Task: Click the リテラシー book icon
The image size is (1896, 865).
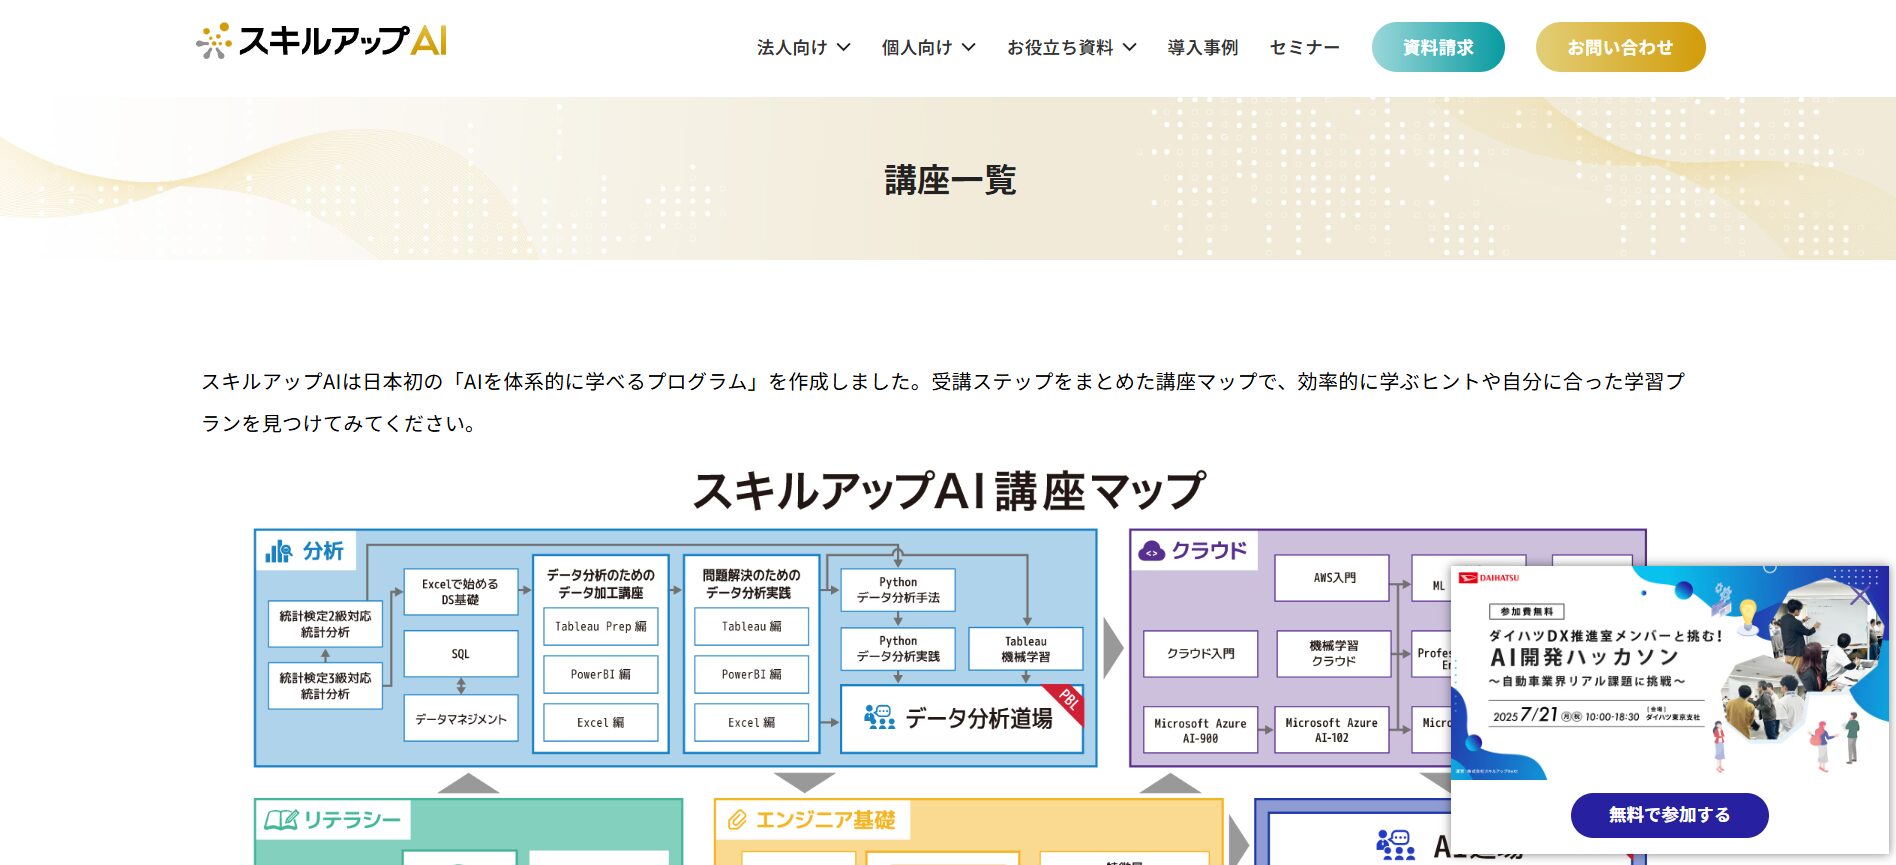Action: [281, 820]
